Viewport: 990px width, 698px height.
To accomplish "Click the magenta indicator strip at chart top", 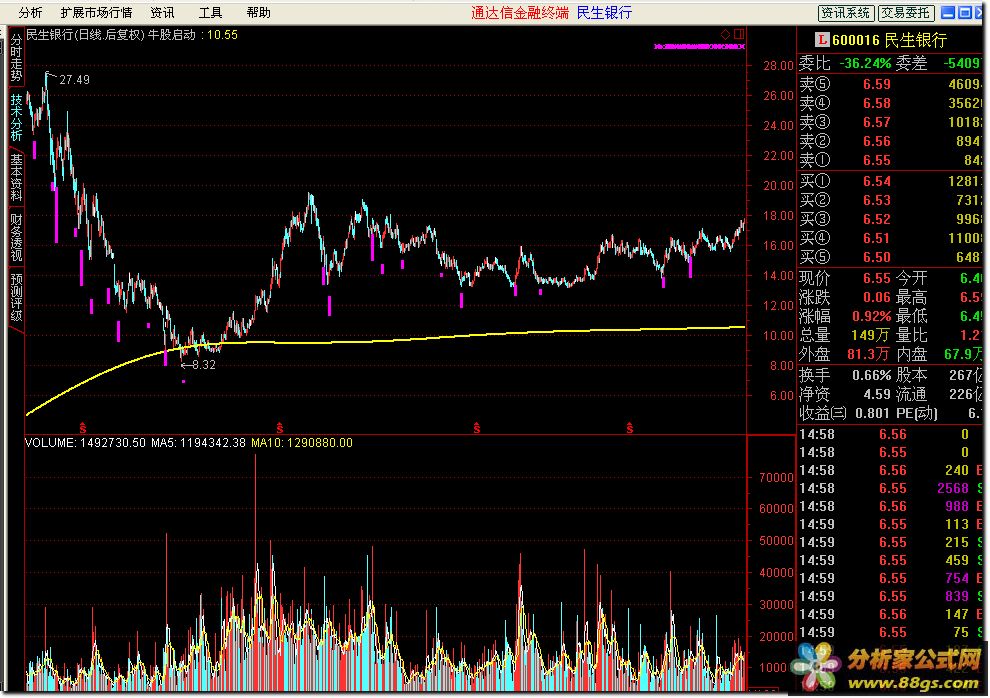I will pyautogui.click(x=700, y=47).
